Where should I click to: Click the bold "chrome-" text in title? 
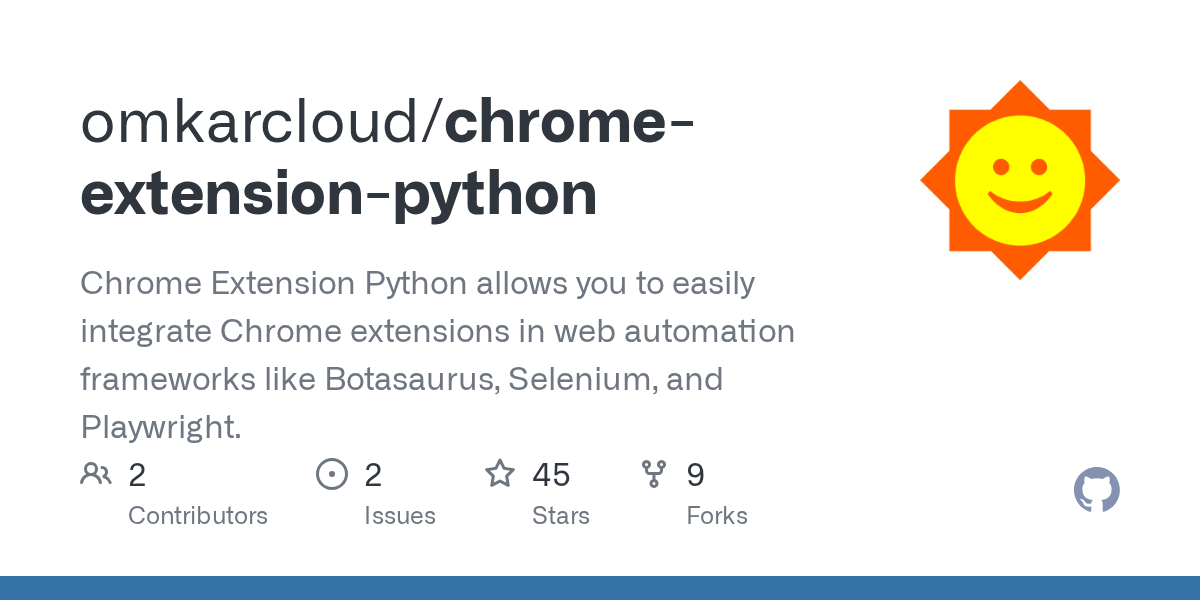click(x=570, y=124)
